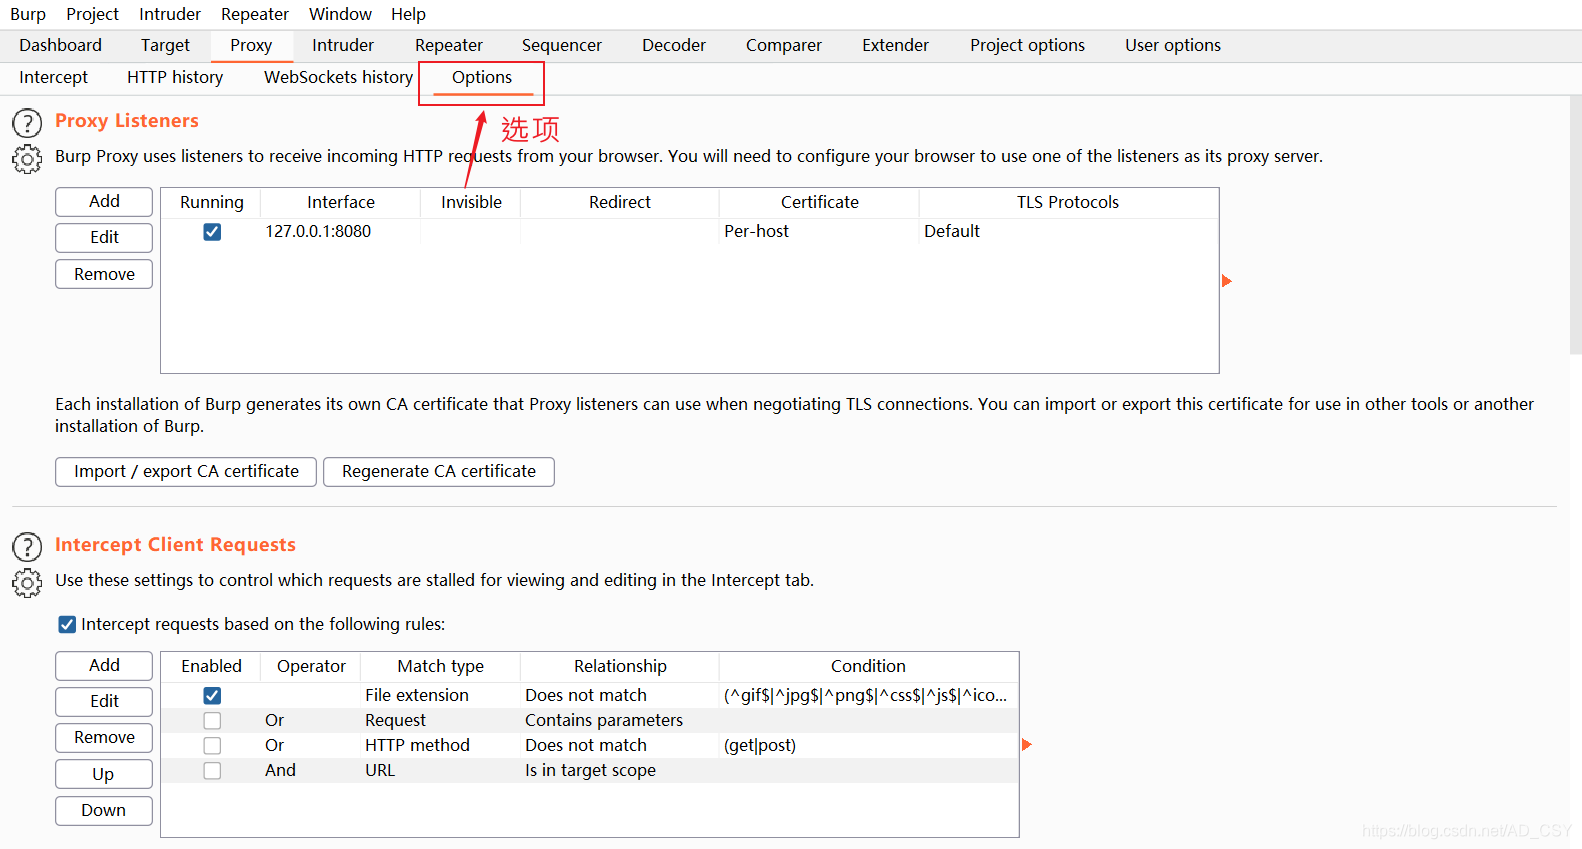Select the Proxy main tab
This screenshot has height=849, width=1582.
[251, 45]
